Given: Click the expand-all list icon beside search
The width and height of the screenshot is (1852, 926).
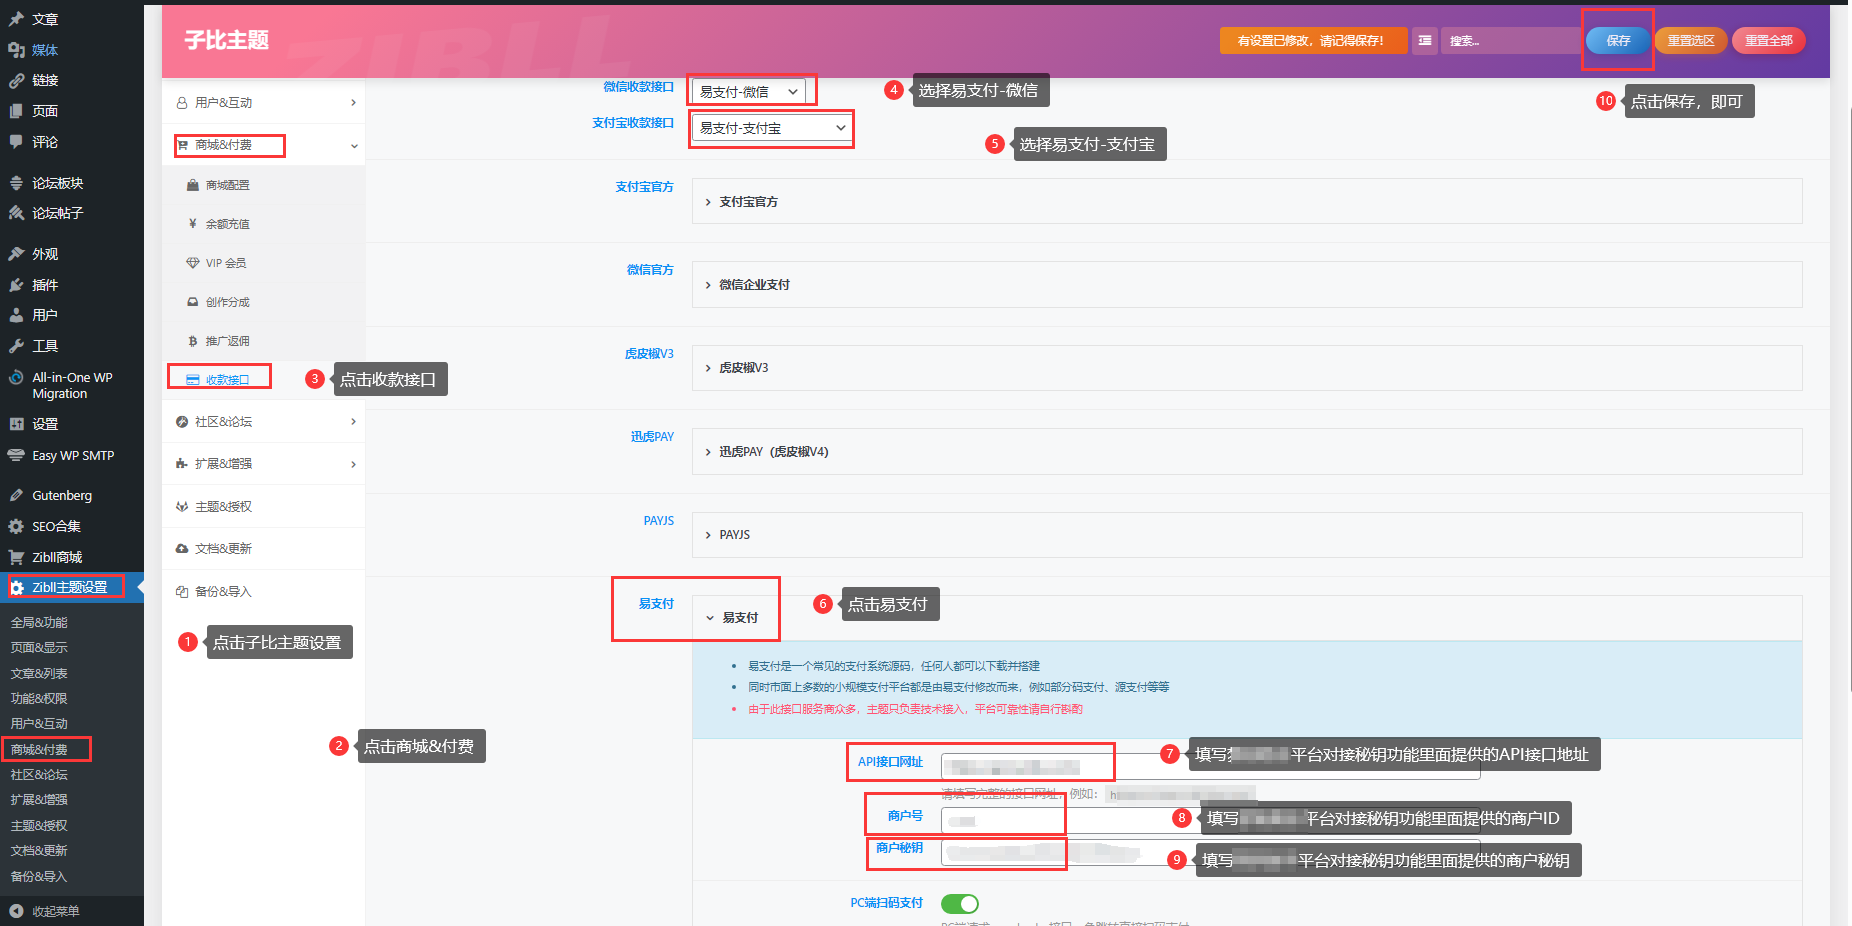Looking at the screenshot, I should point(1425,41).
